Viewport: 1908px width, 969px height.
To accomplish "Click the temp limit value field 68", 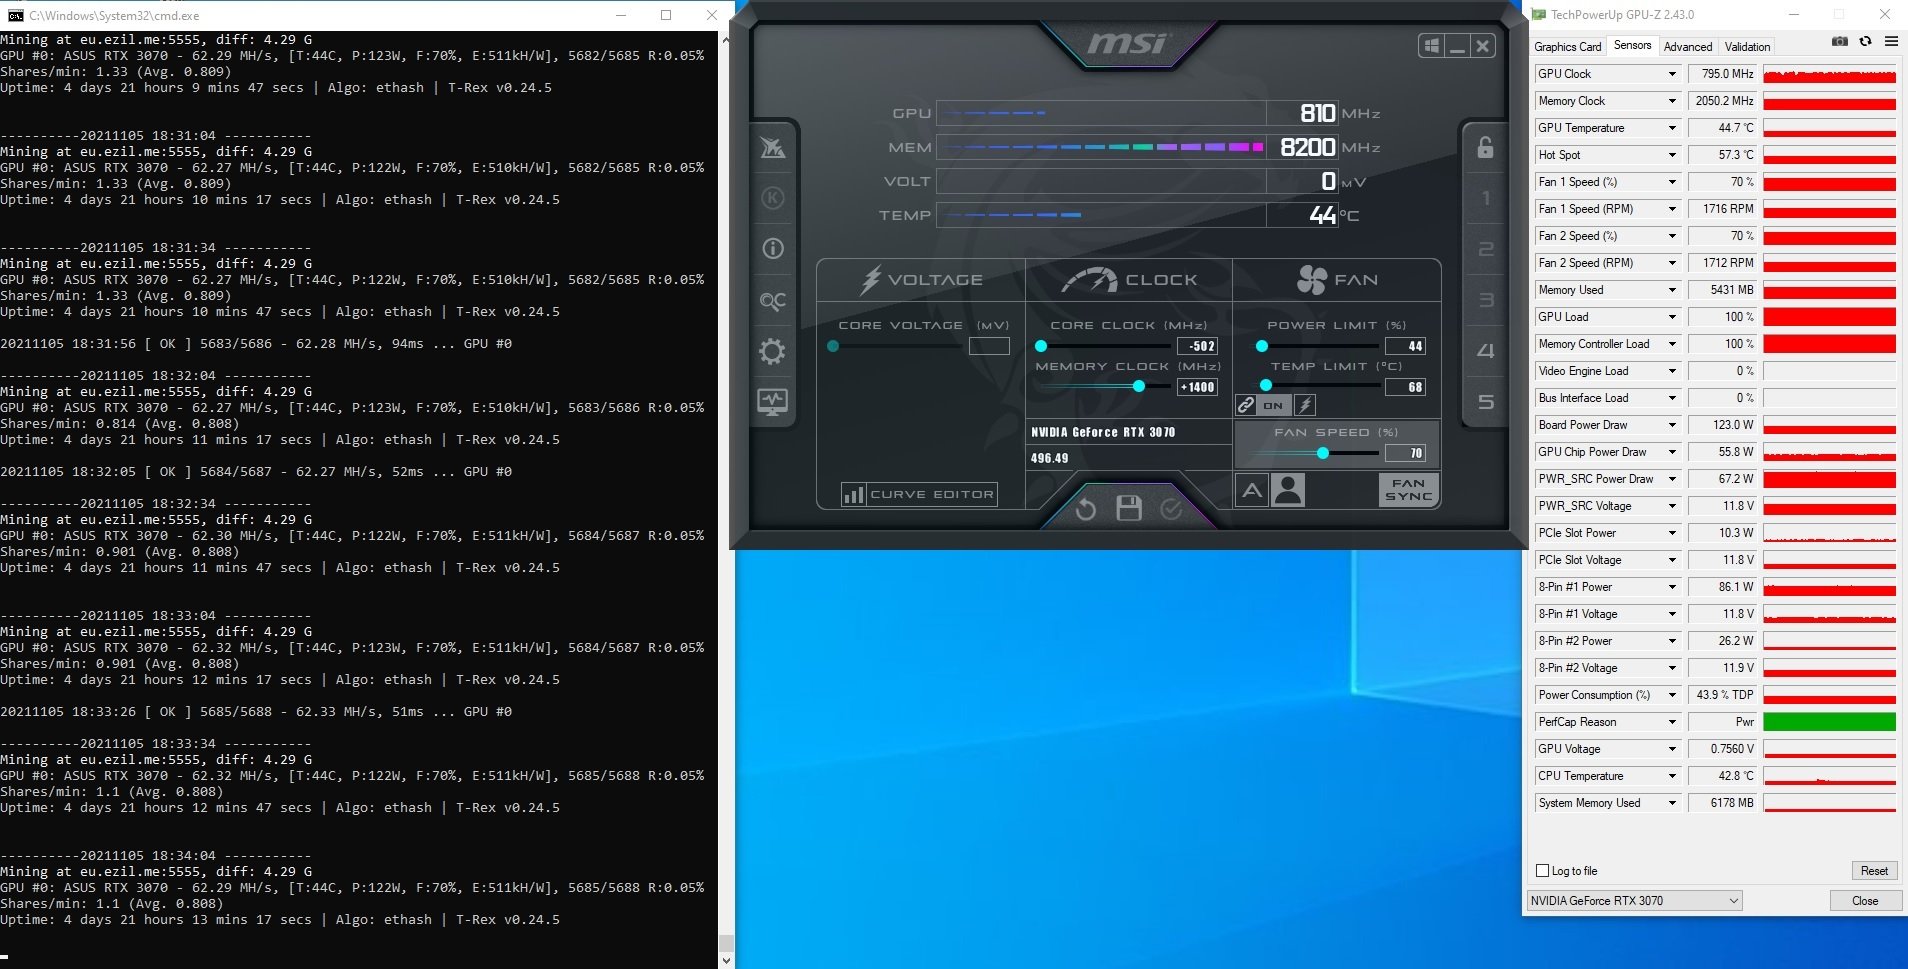I will pos(1405,387).
